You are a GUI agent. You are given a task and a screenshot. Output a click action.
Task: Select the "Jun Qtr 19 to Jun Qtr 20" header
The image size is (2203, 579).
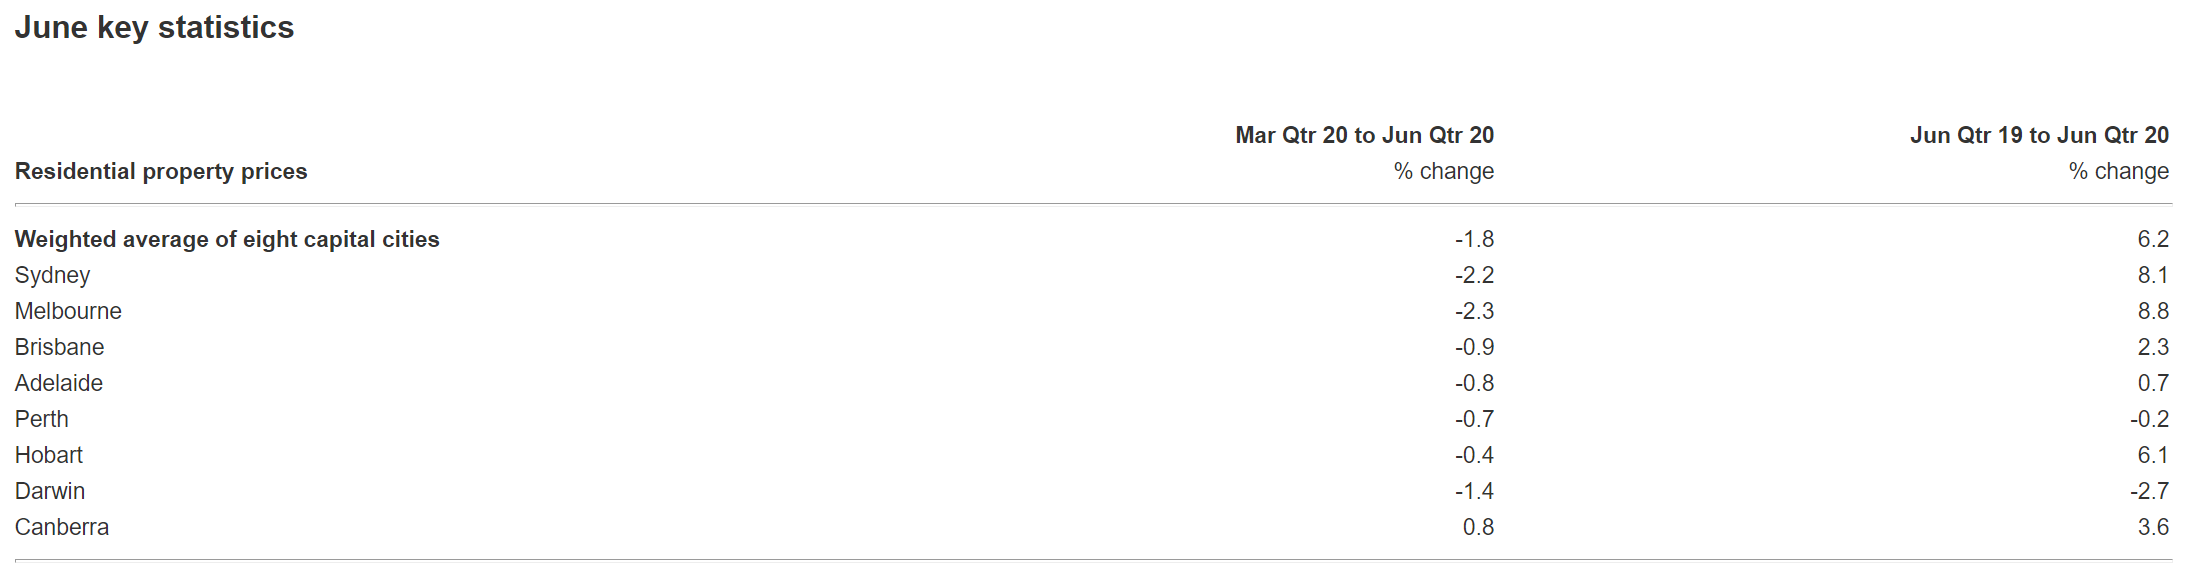pos(2039,135)
